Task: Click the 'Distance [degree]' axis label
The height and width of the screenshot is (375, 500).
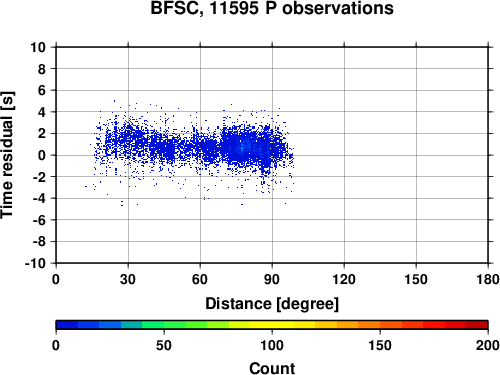Action: [x=272, y=304]
